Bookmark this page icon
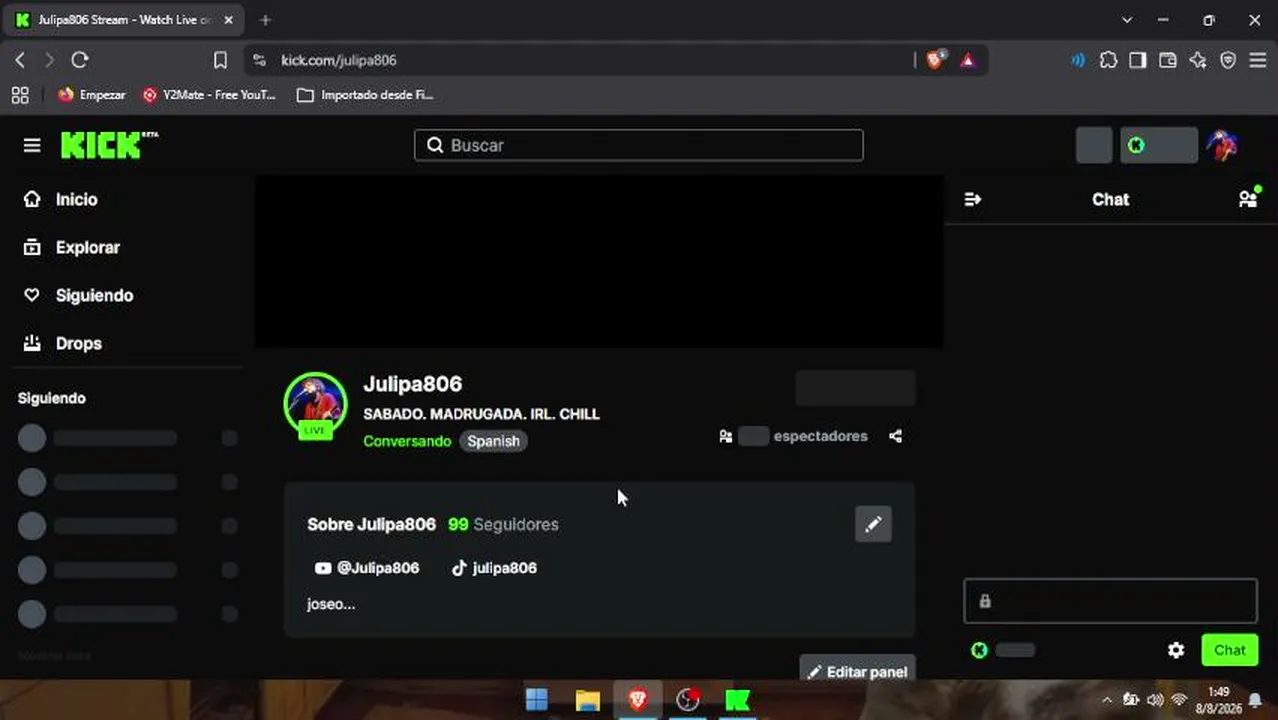 tap(220, 60)
